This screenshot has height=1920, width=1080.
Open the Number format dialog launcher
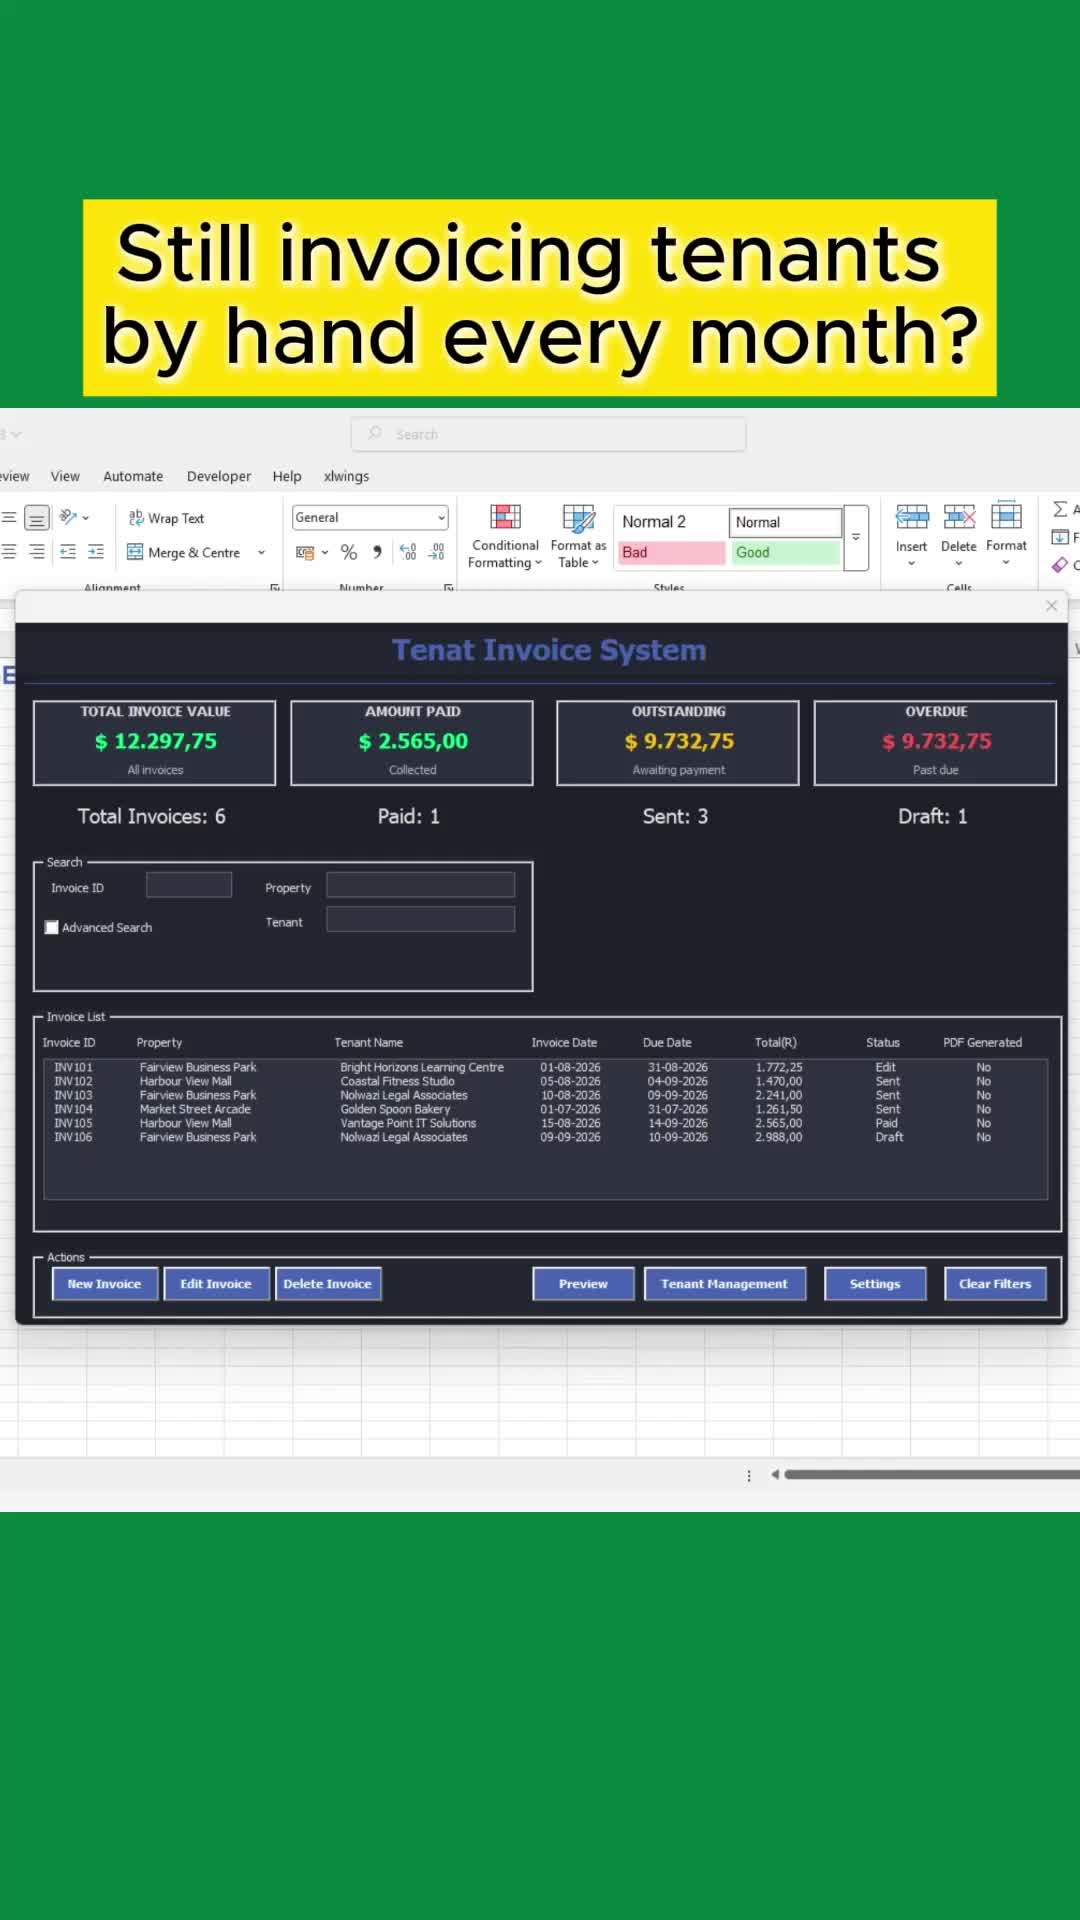point(448,588)
